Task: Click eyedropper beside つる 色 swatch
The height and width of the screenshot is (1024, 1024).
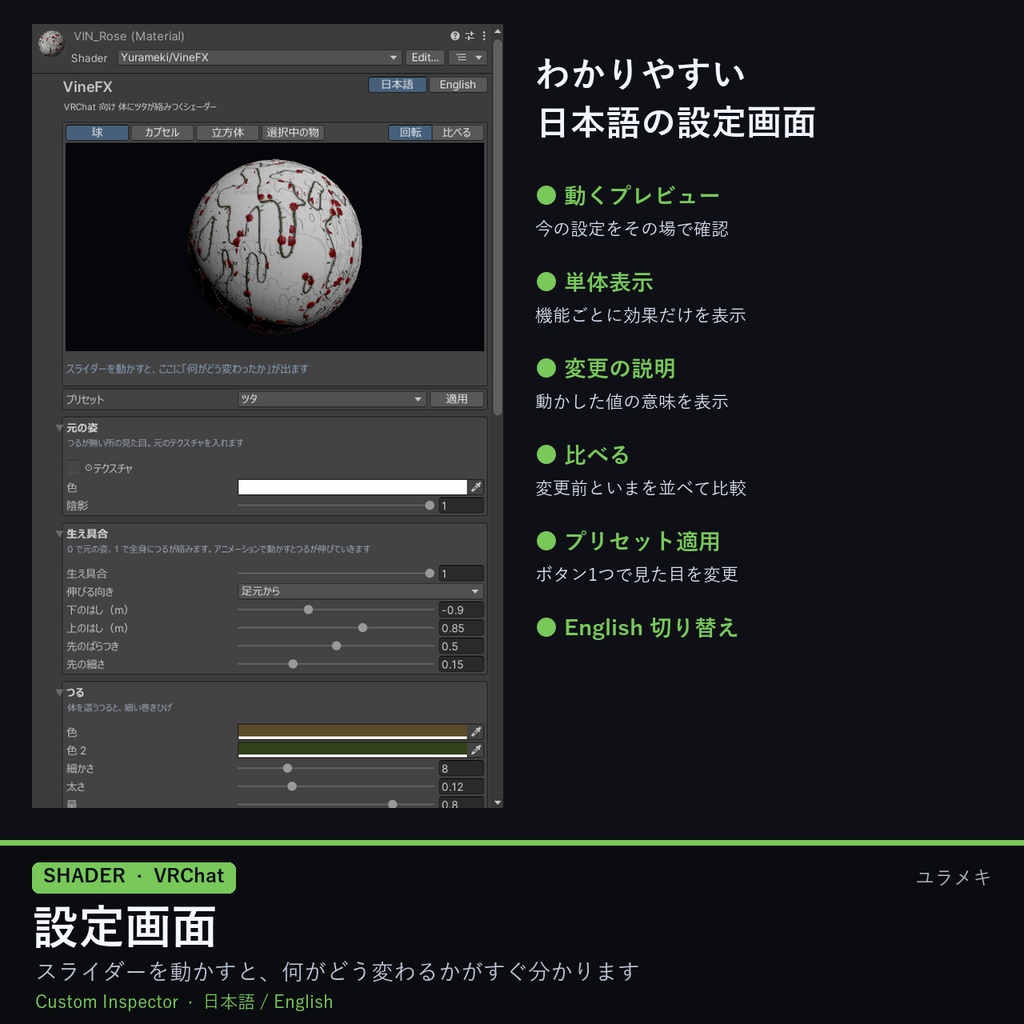Action: tap(477, 731)
